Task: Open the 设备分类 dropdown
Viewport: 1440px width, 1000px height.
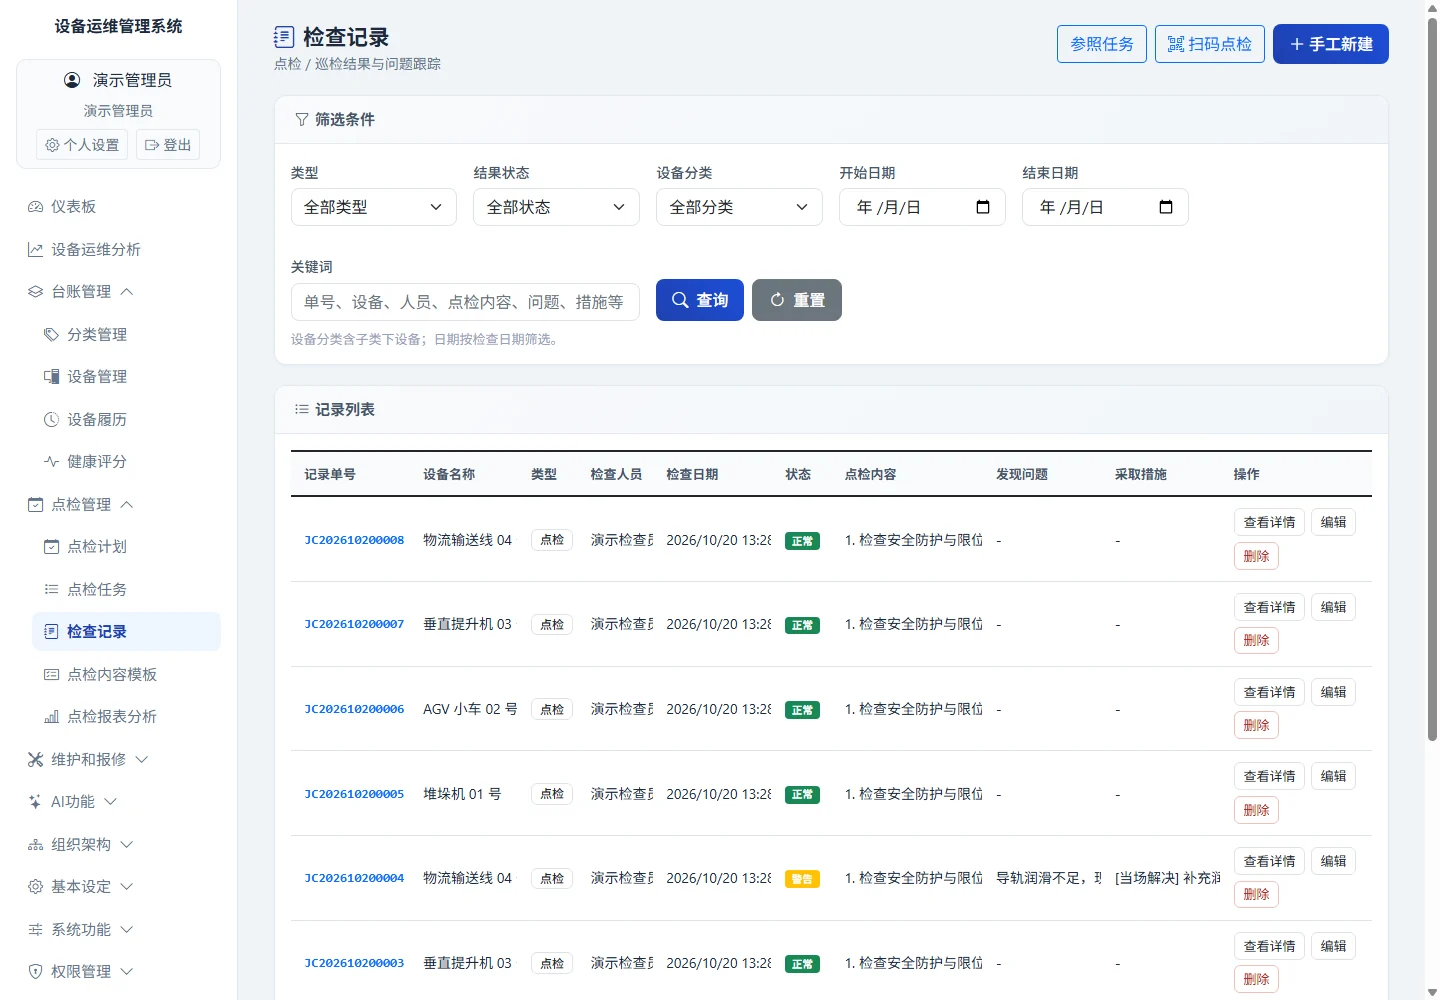Action: coord(739,207)
